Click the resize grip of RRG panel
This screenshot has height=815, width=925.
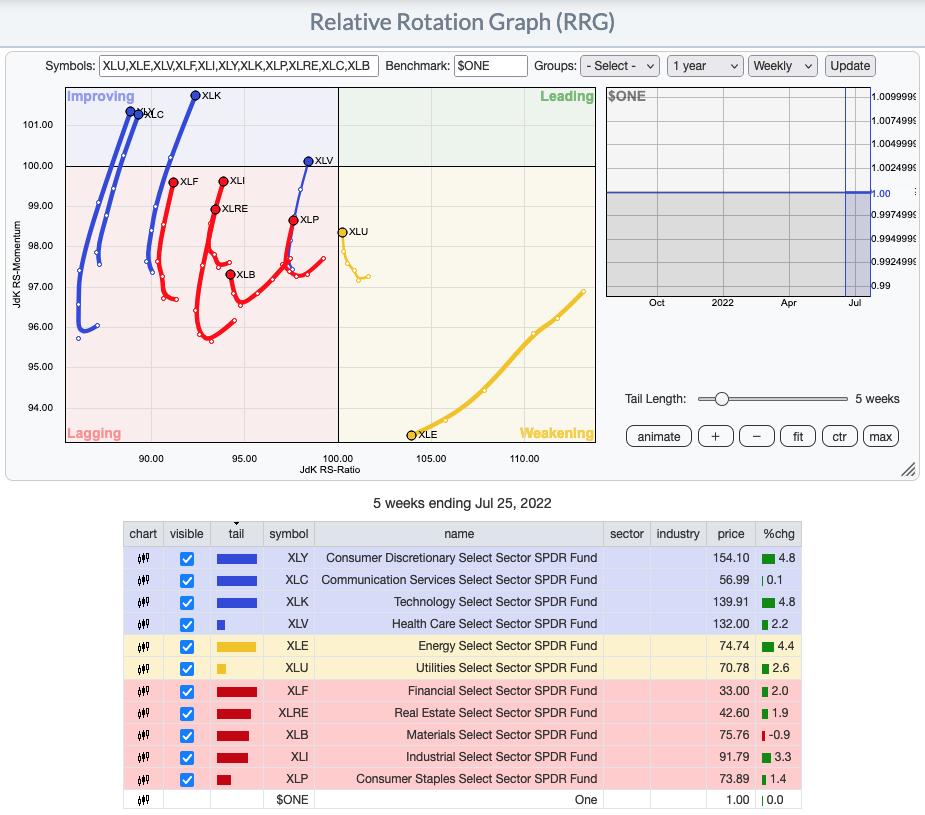[x=908, y=469]
